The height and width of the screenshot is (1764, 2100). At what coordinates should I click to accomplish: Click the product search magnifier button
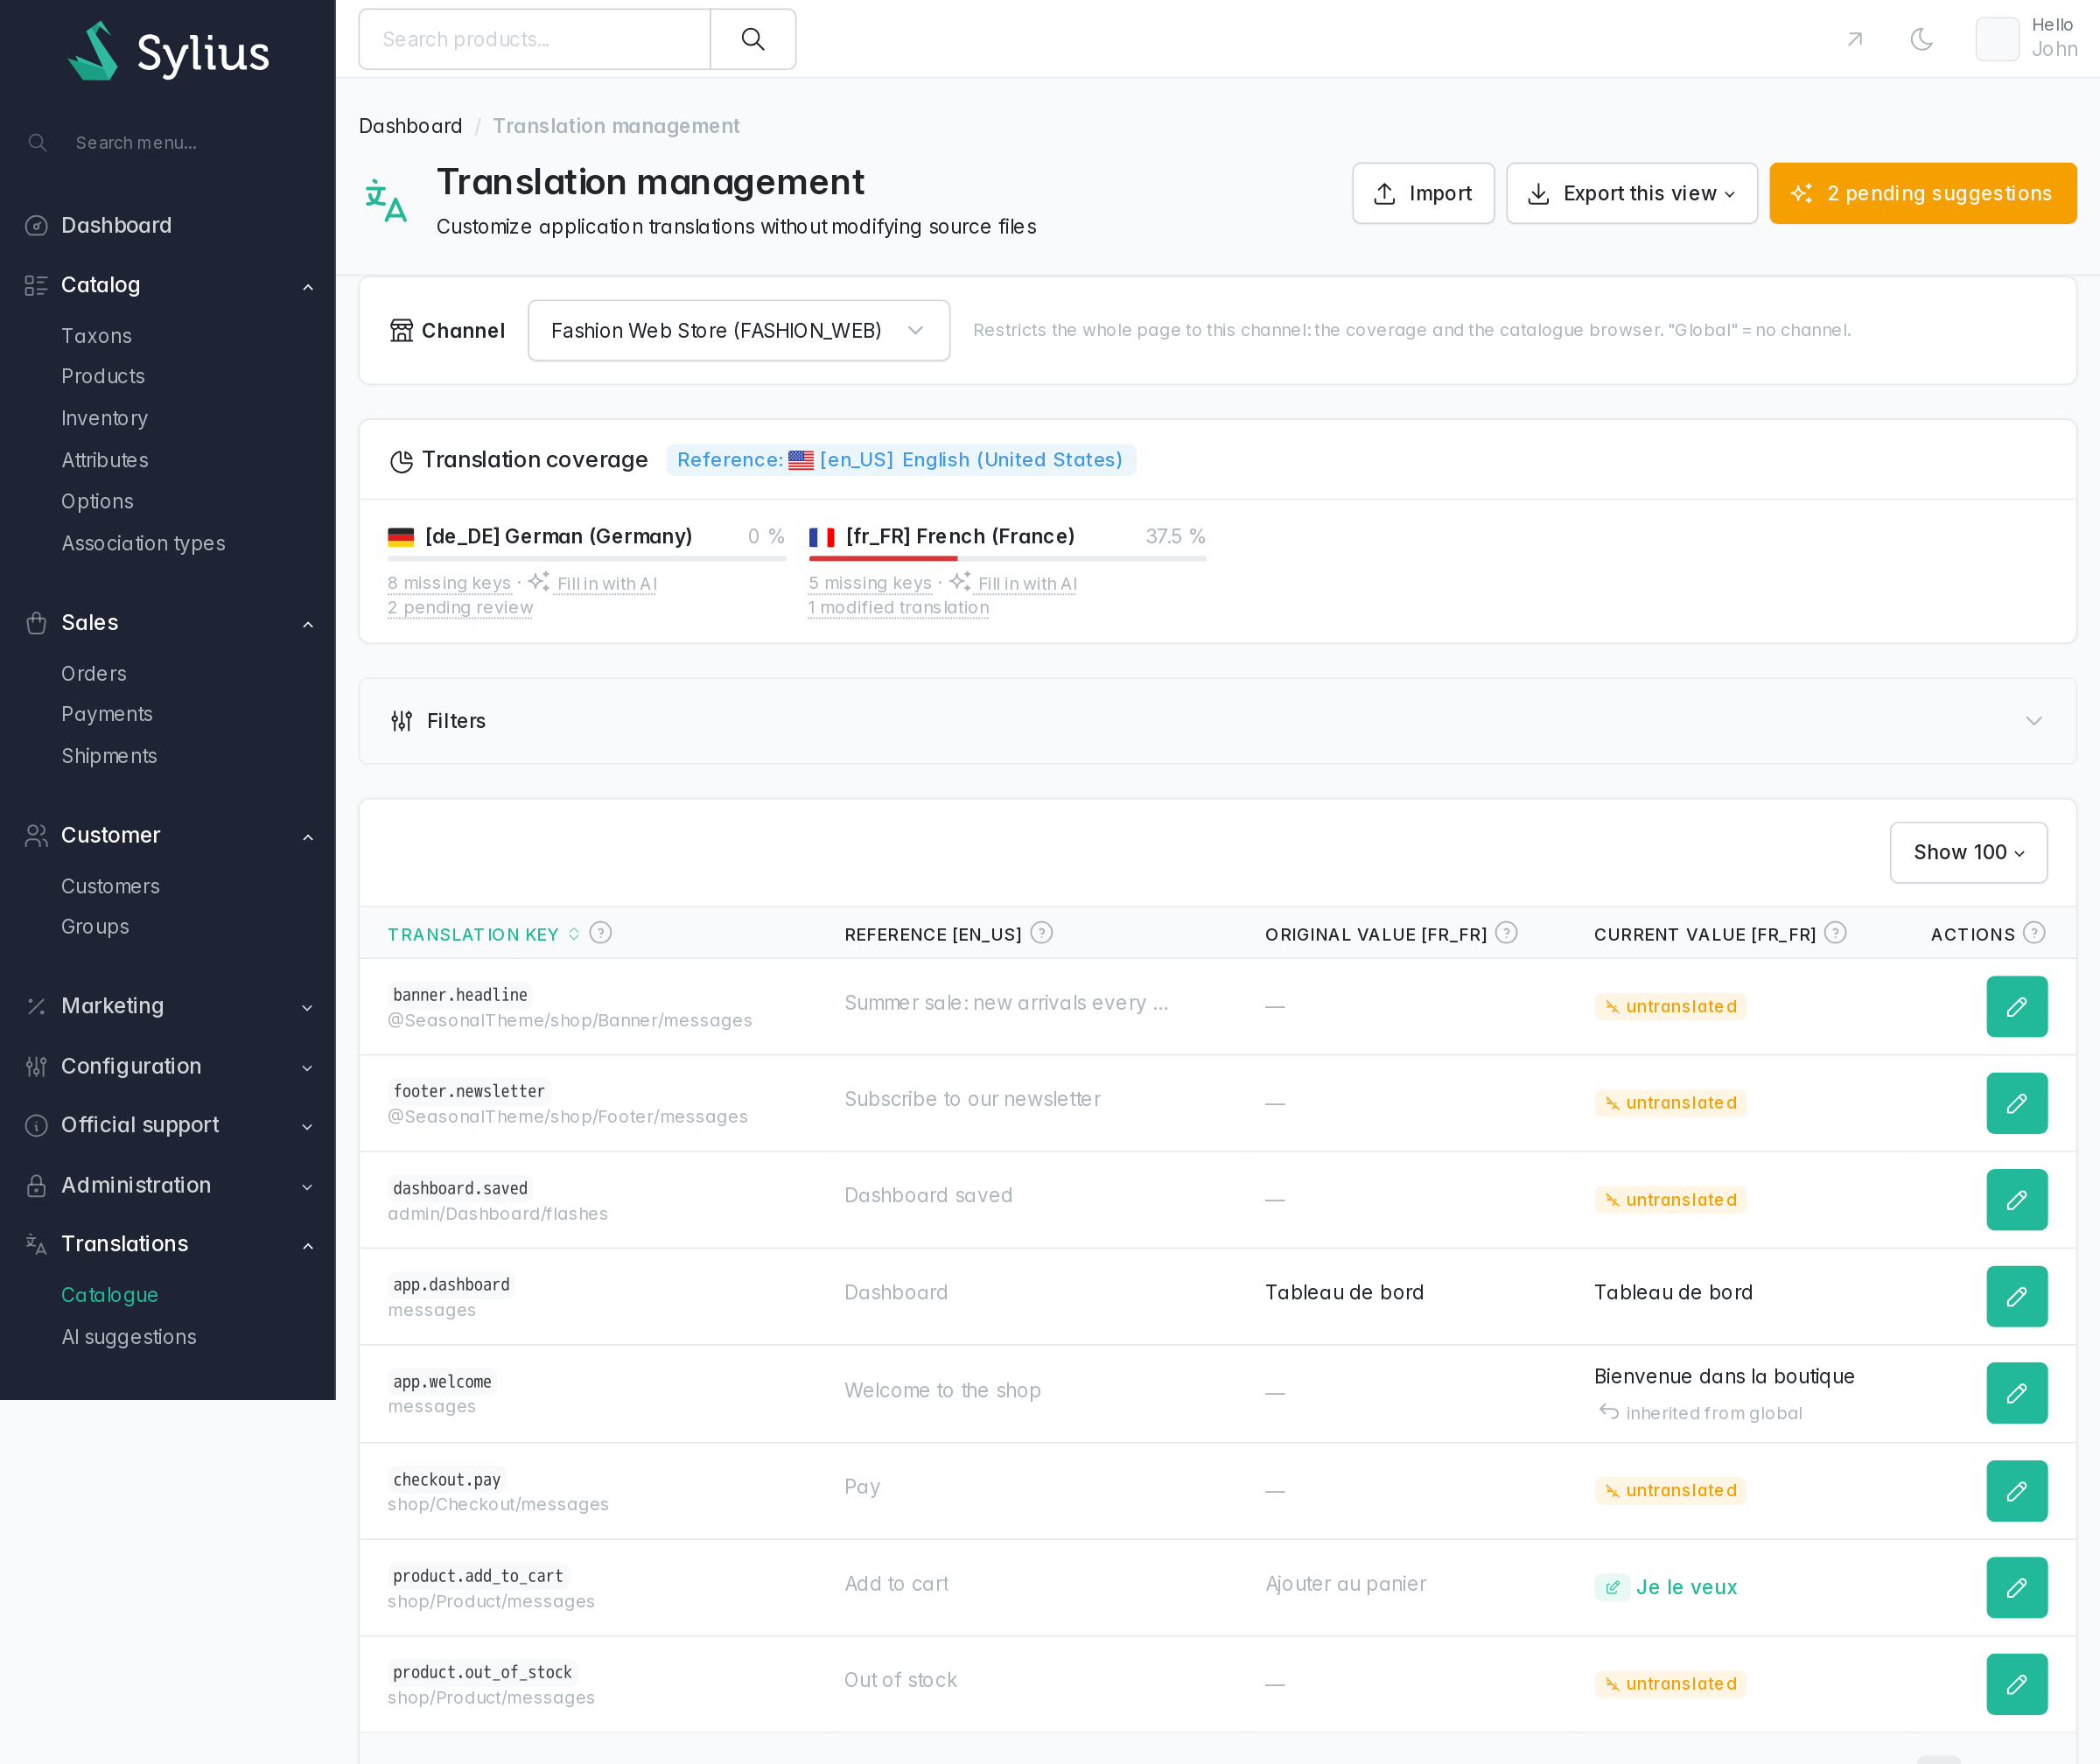point(752,39)
